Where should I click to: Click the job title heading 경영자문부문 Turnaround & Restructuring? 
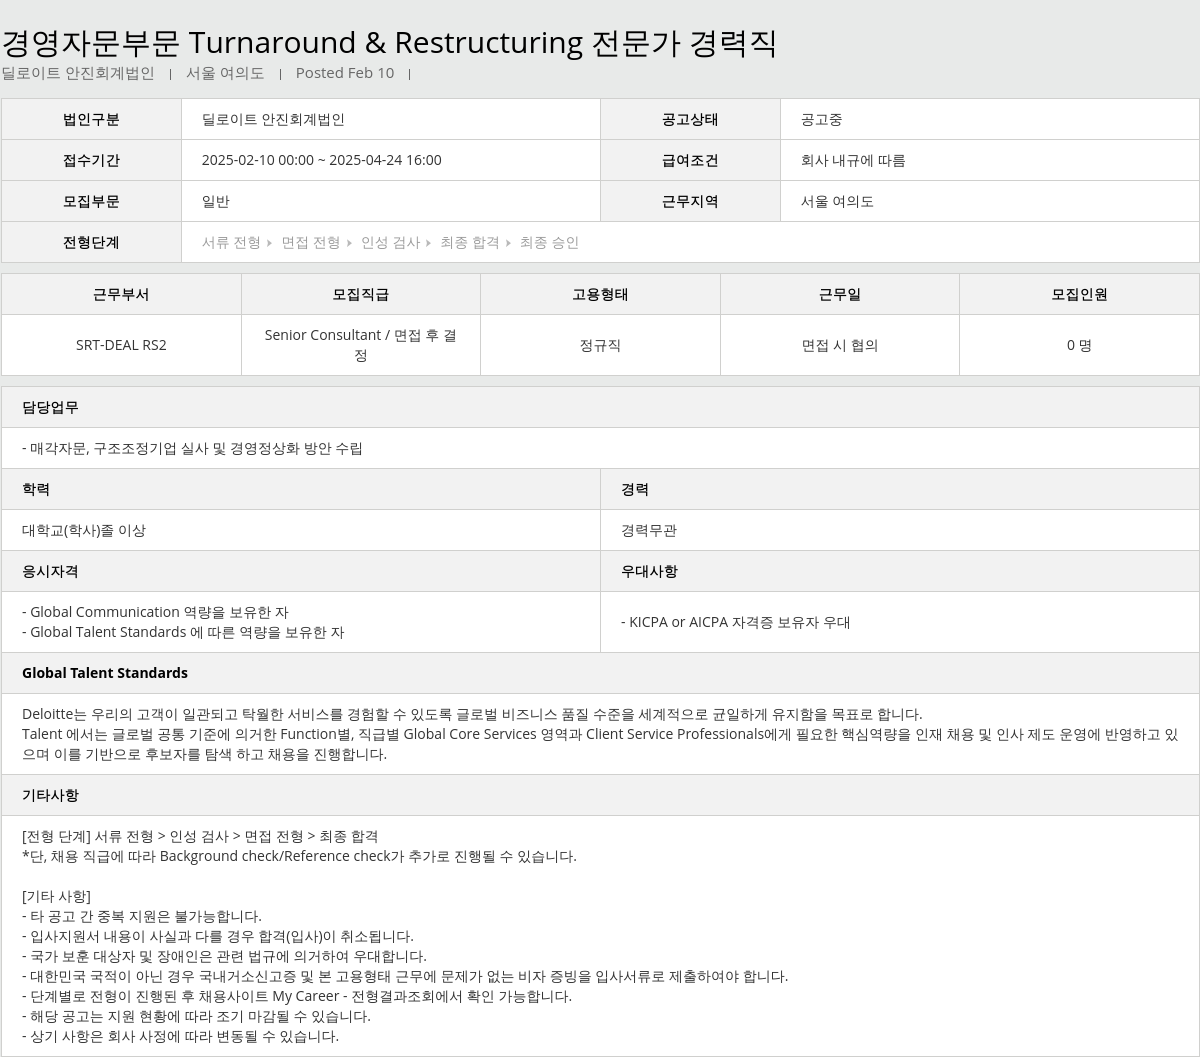click(389, 43)
